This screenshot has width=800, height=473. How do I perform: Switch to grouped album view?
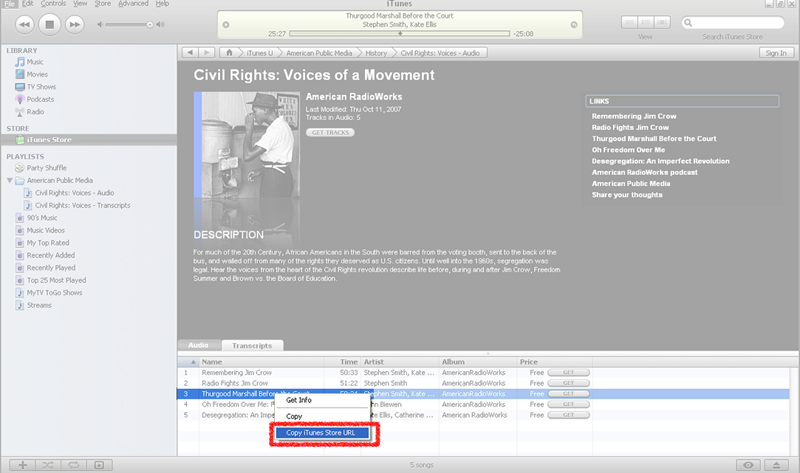coord(646,22)
